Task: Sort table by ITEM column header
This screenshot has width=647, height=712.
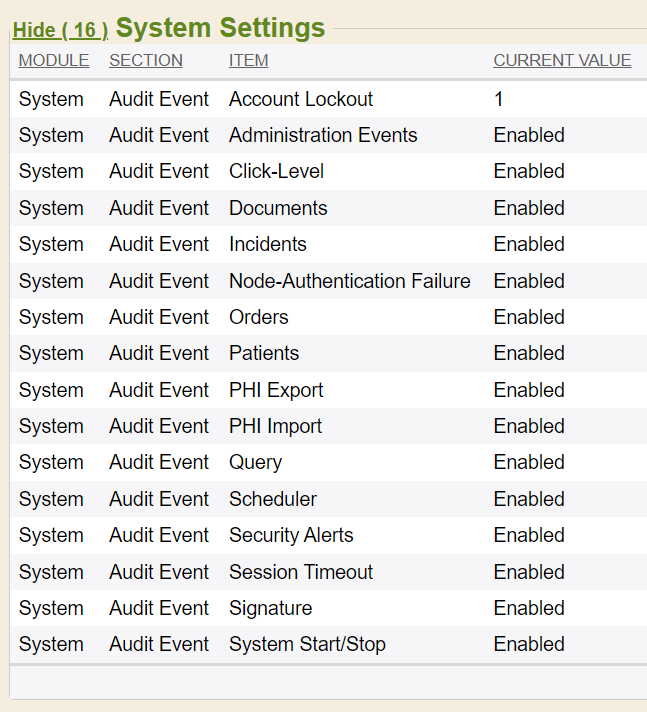Action: point(248,60)
